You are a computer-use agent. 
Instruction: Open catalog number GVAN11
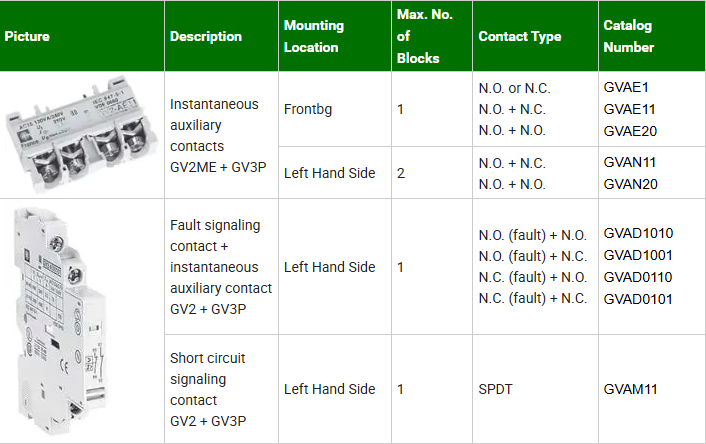pyautogui.click(x=631, y=162)
